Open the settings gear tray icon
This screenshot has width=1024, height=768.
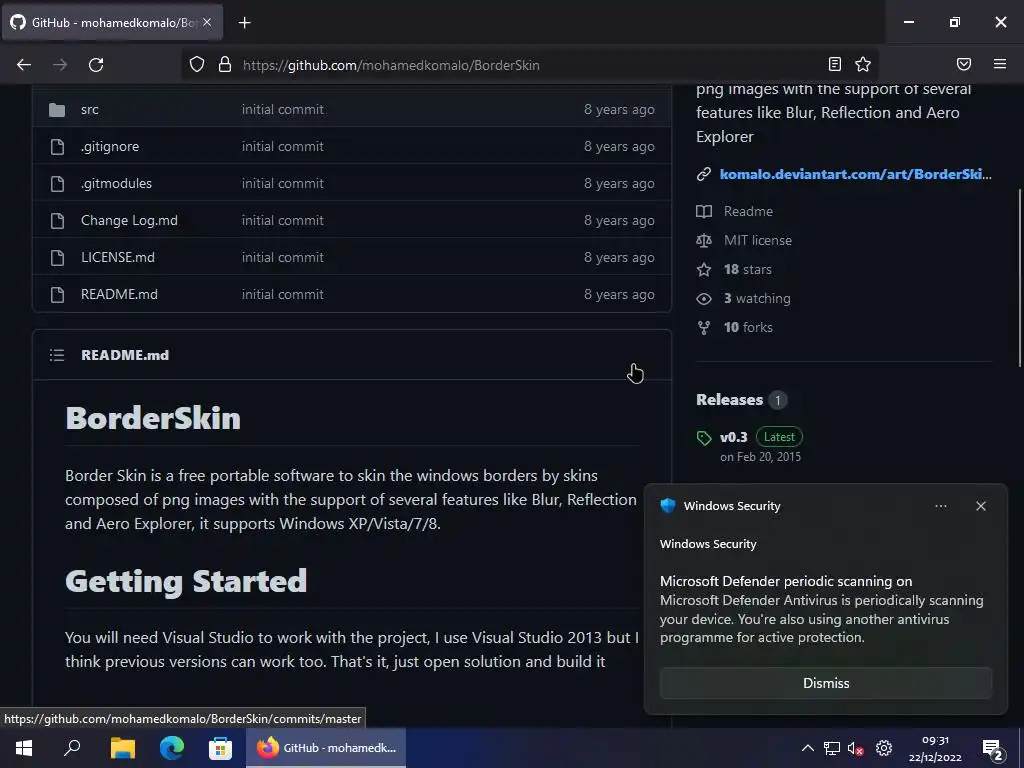coord(884,748)
